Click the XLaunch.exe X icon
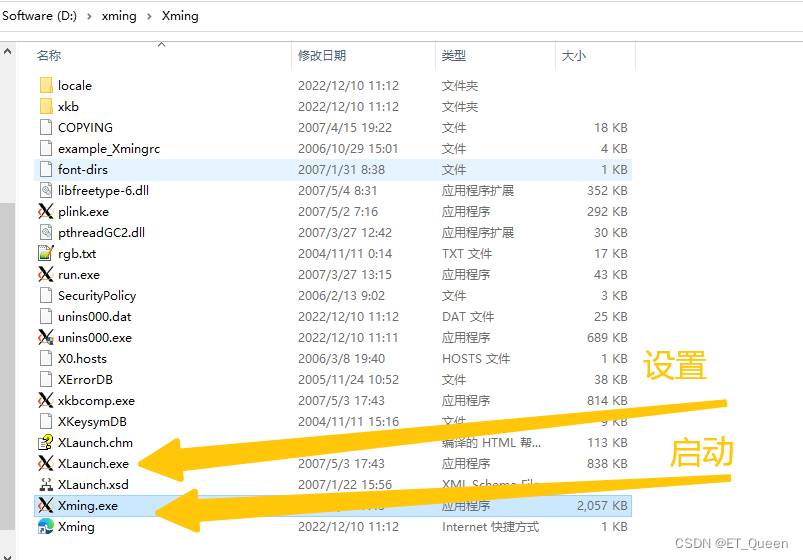 (x=46, y=464)
